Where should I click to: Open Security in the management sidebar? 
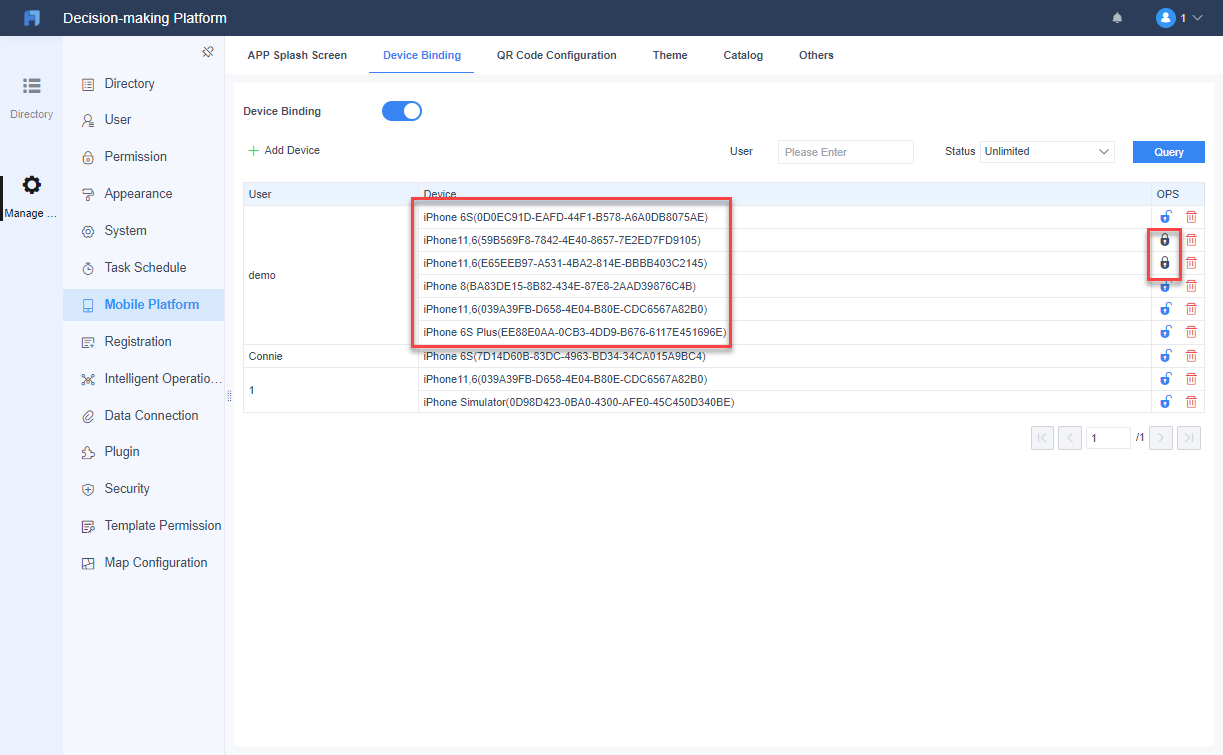[127, 489]
